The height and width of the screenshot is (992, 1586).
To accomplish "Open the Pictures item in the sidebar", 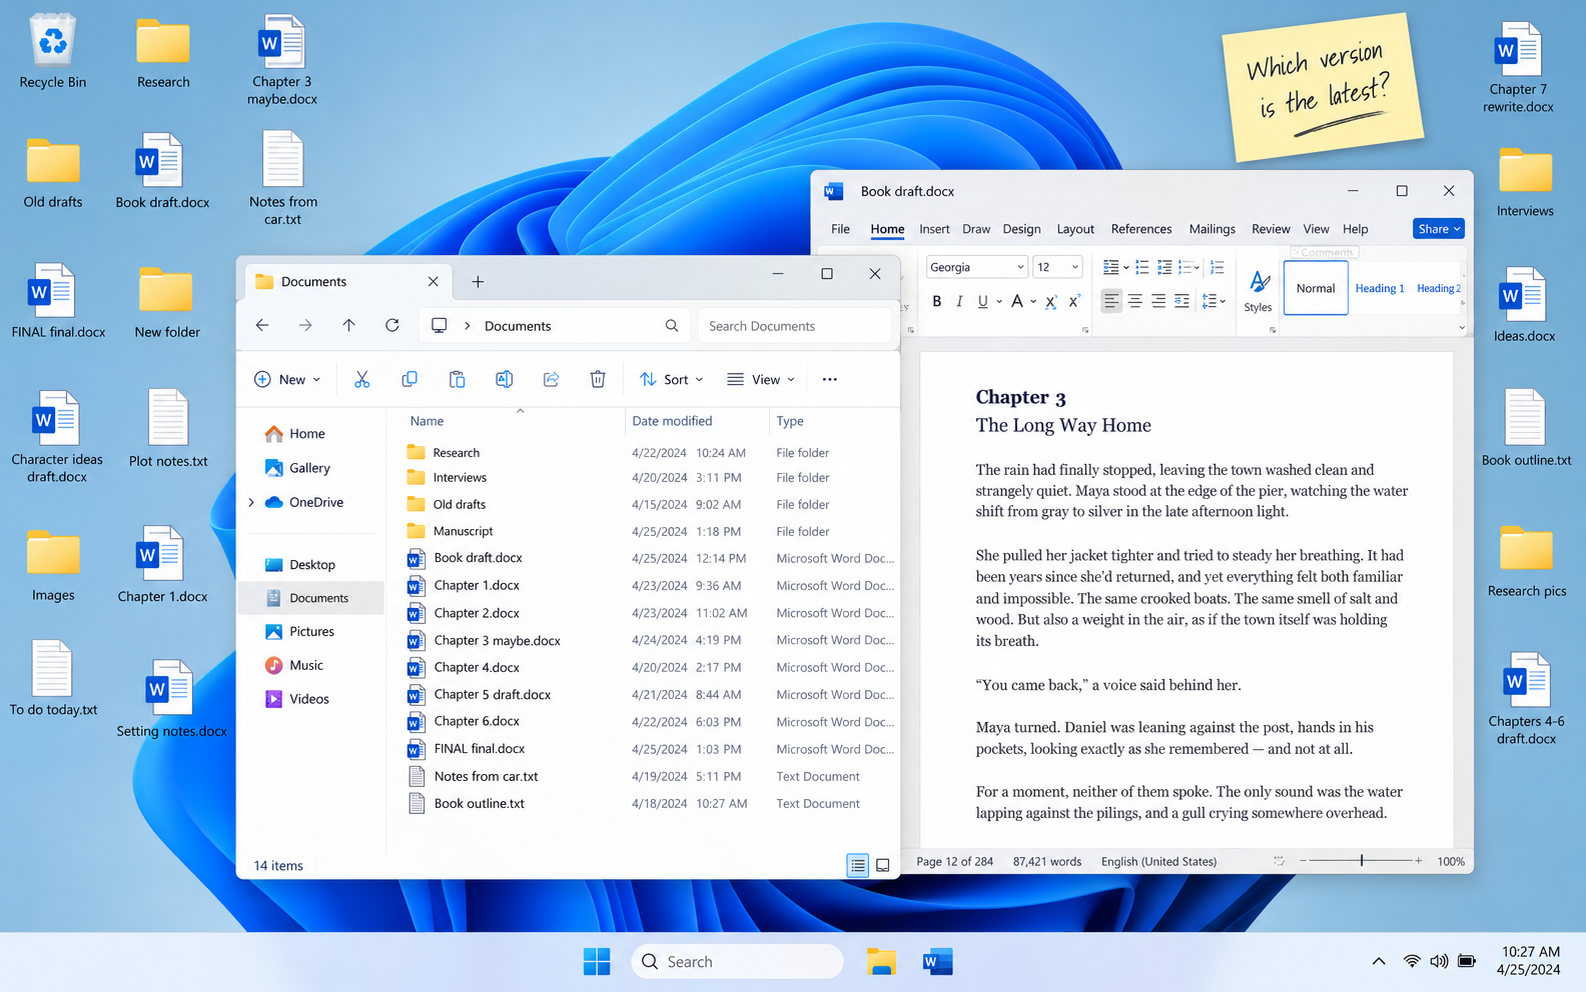I will click(x=311, y=631).
